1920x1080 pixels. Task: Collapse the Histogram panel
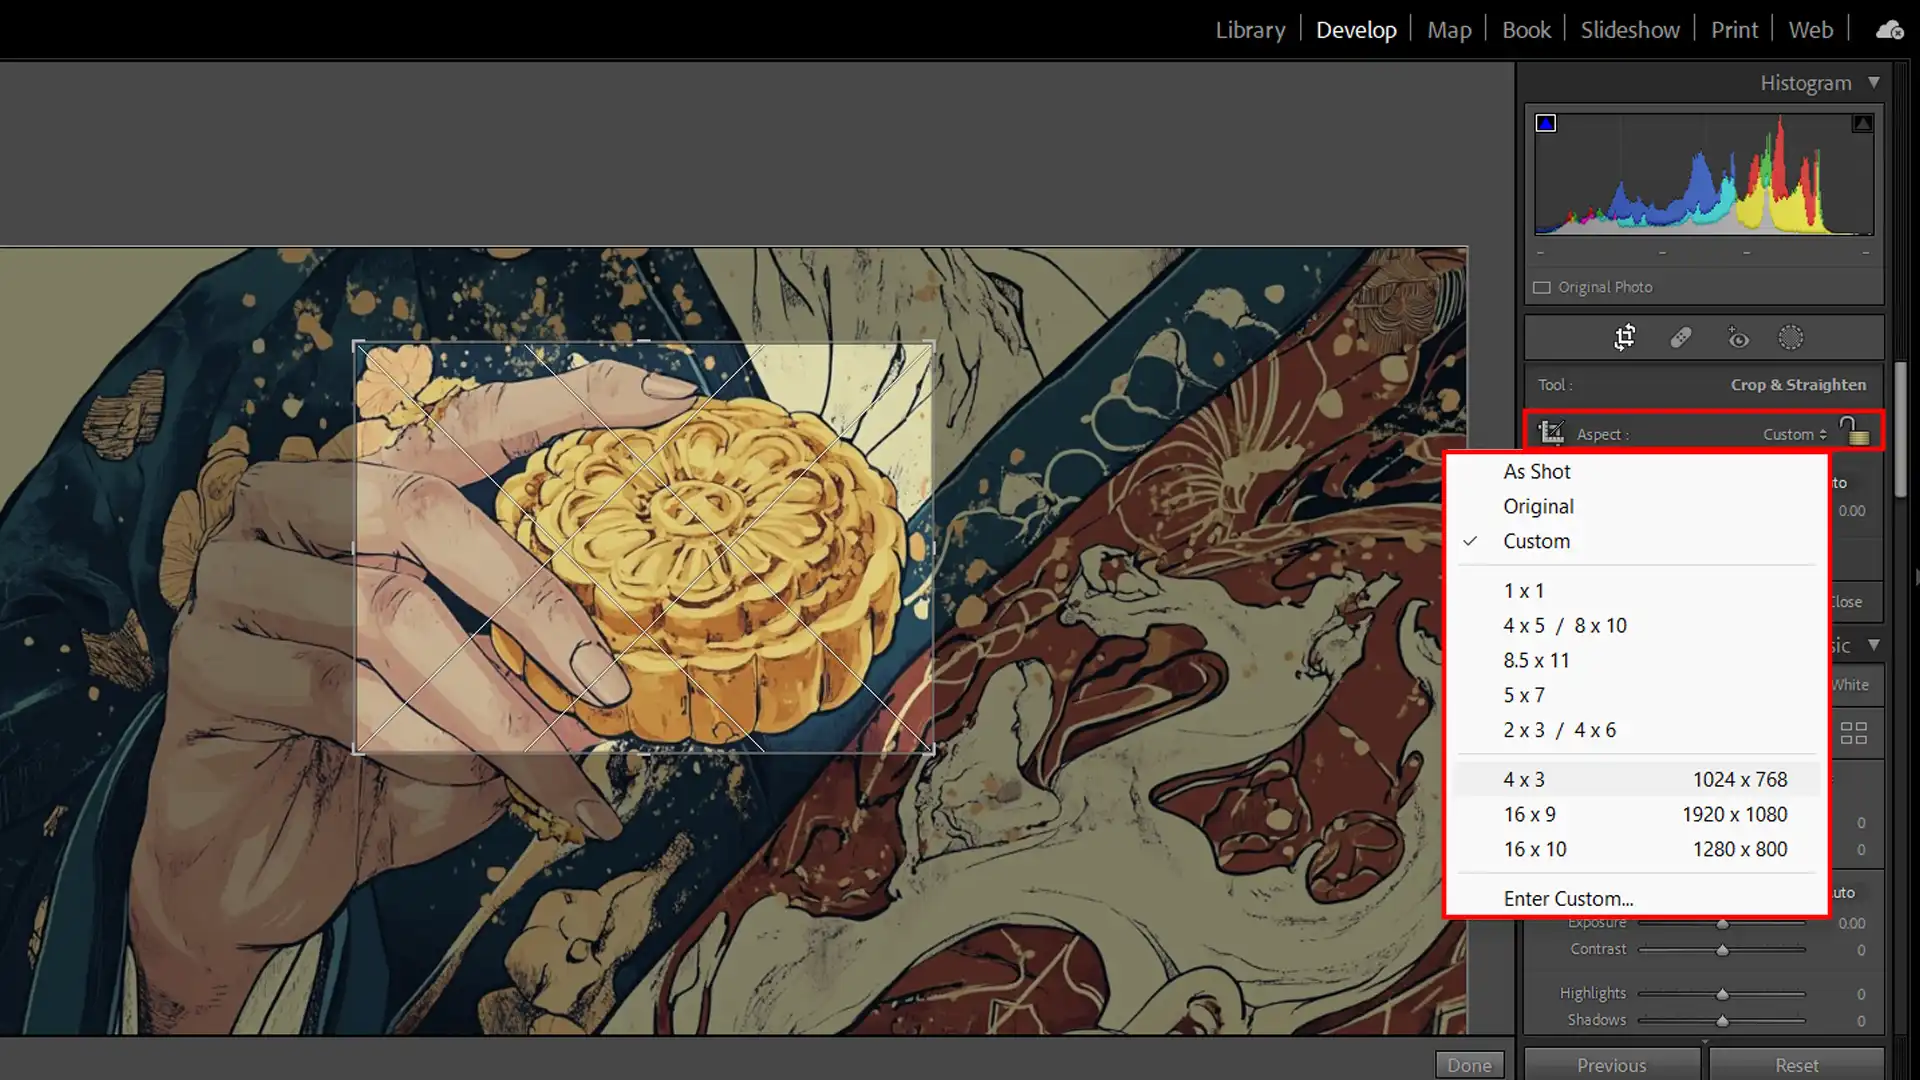click(1874, 82)
